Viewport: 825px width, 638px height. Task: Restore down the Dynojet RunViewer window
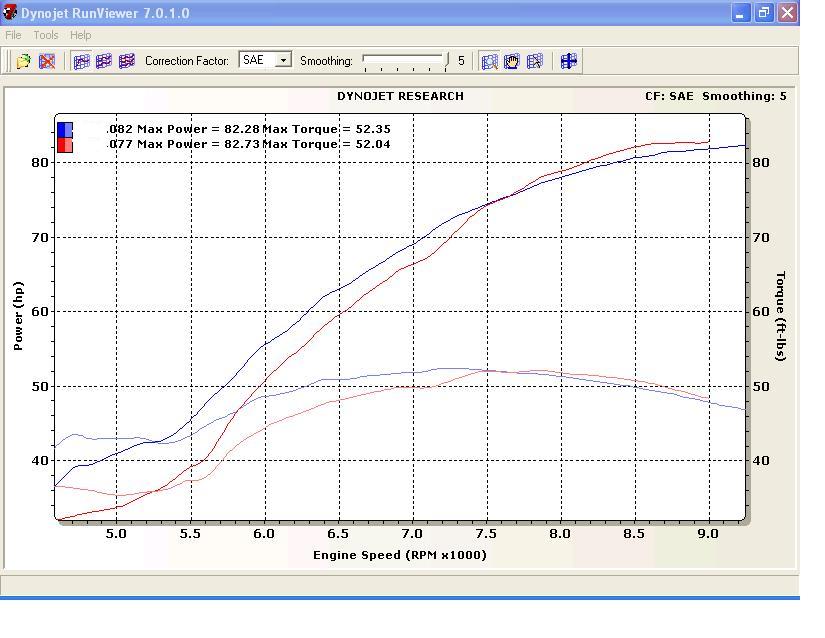pyautogui.click(x=763, y=13)
